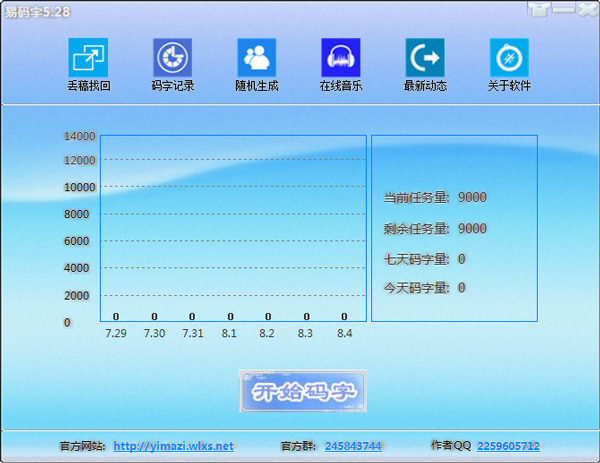The image size is (600, 463).
Task: Click the 8.4 date label on chart
Action: (x=344, y=333)
